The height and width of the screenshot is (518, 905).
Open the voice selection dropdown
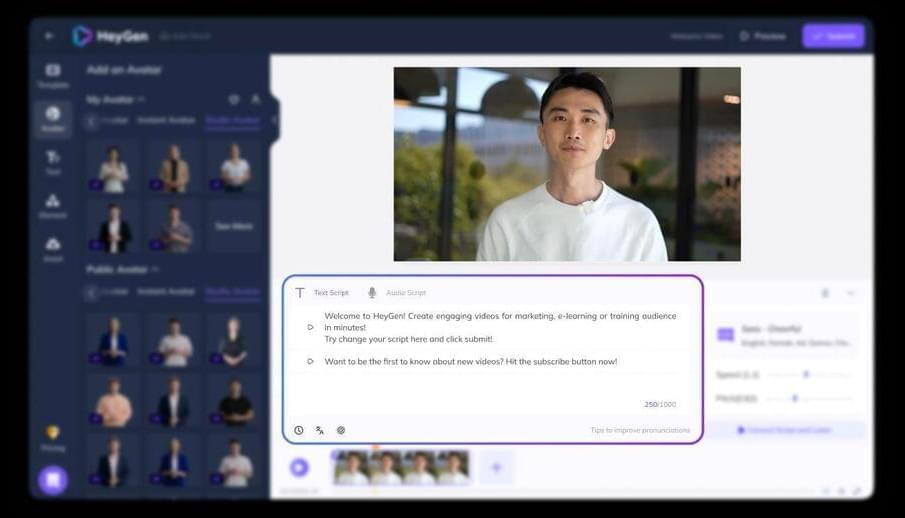pos(786,335)
